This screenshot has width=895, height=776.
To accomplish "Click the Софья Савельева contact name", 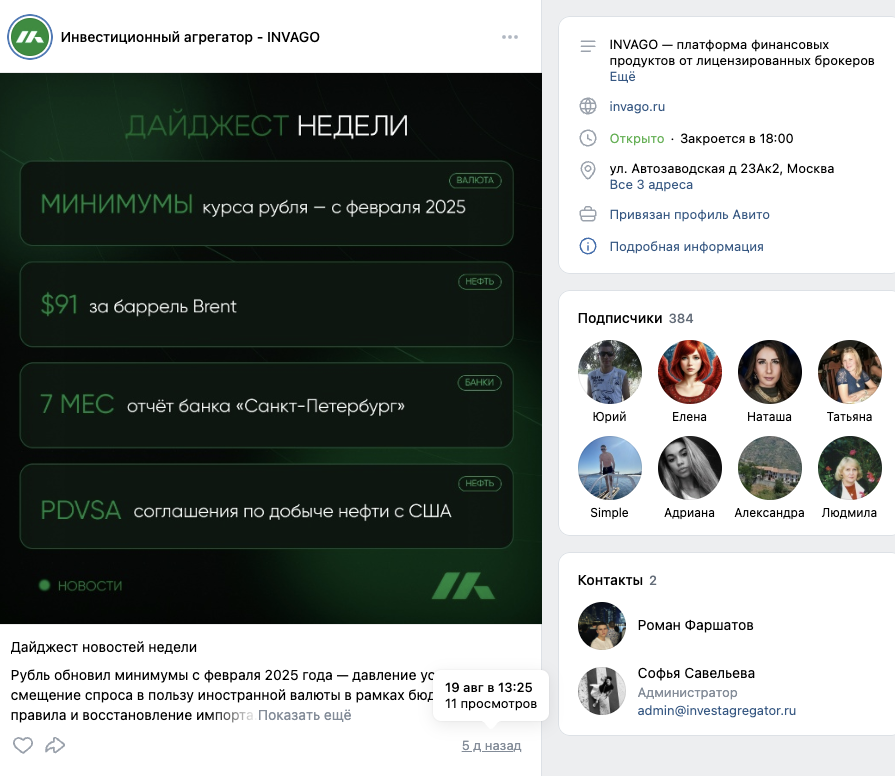I will pyautogui.click(x=696, y=673).
